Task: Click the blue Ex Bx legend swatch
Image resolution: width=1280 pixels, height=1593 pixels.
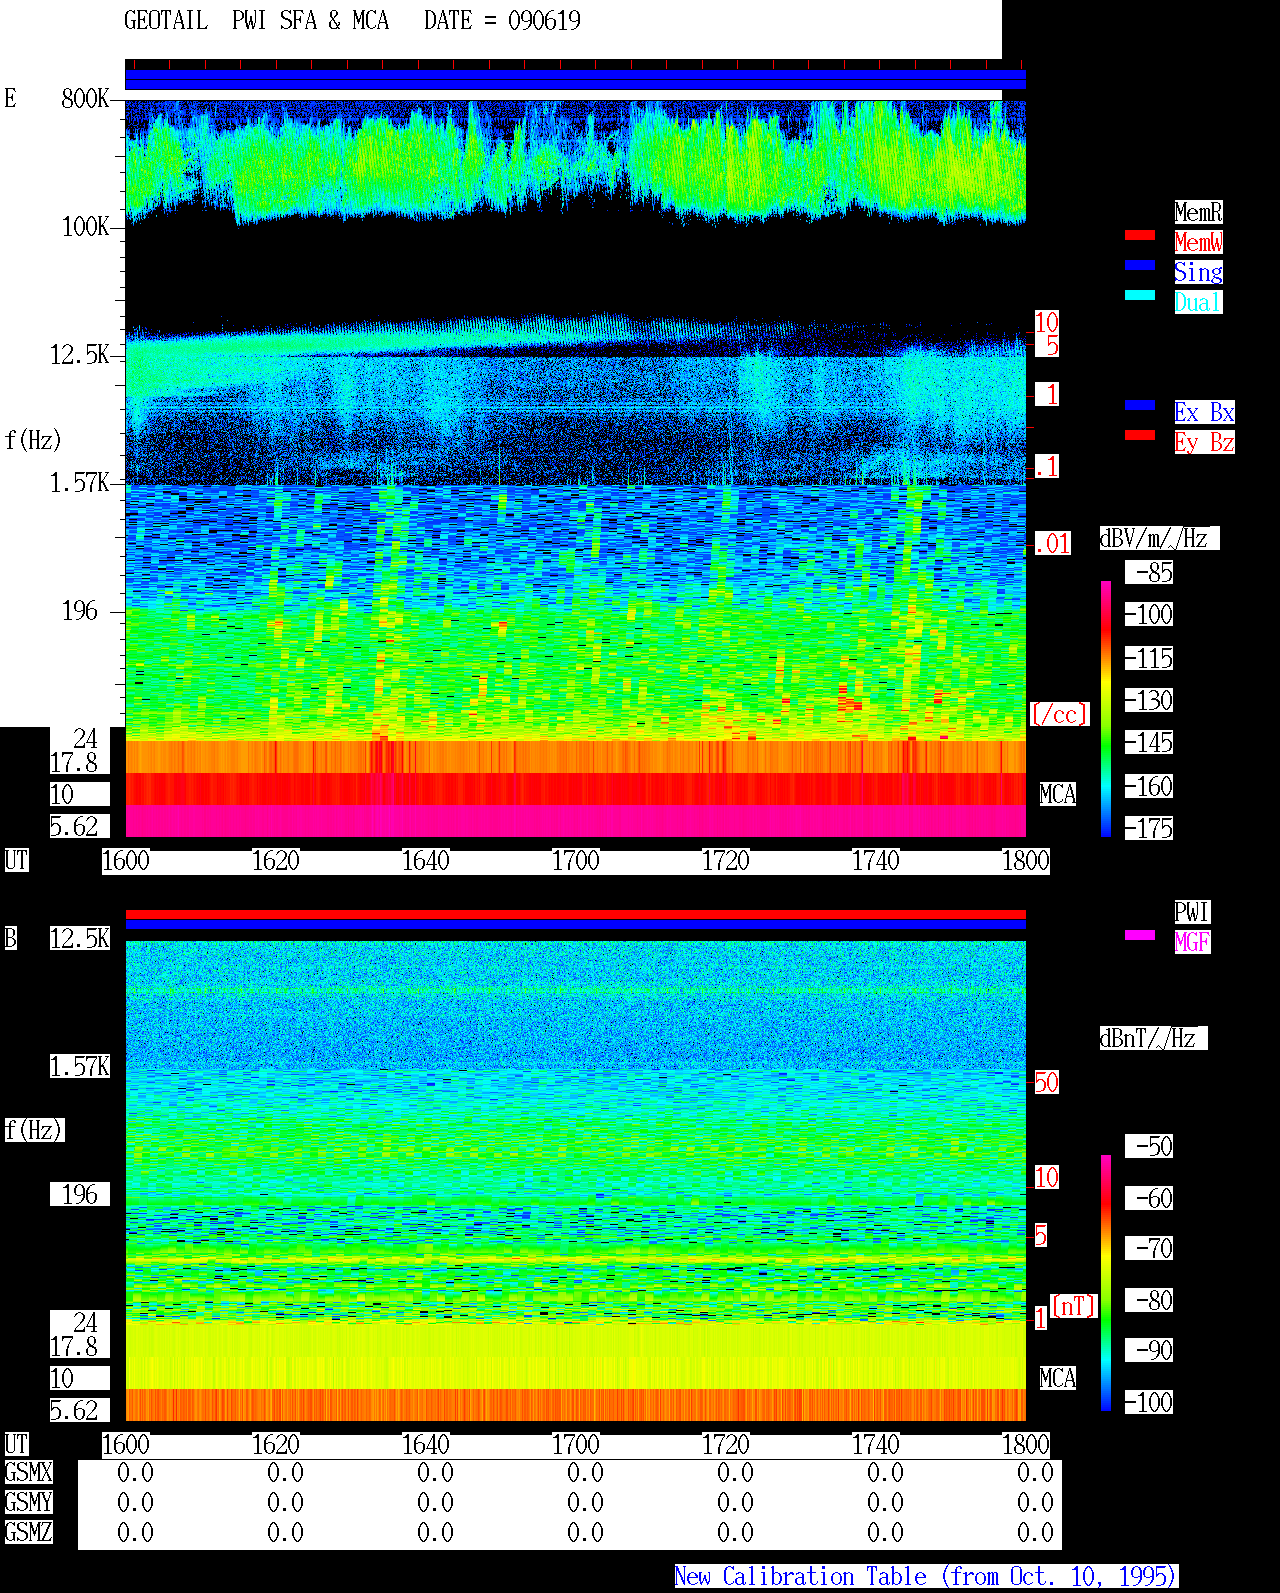Action: coord(1140,405)
